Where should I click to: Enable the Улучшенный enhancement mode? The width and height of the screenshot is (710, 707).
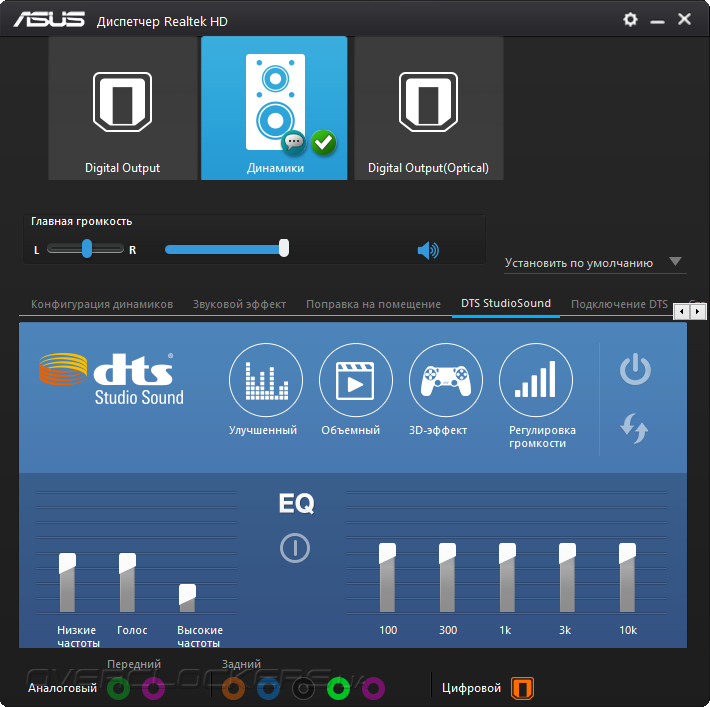click(x=266, y=380)
